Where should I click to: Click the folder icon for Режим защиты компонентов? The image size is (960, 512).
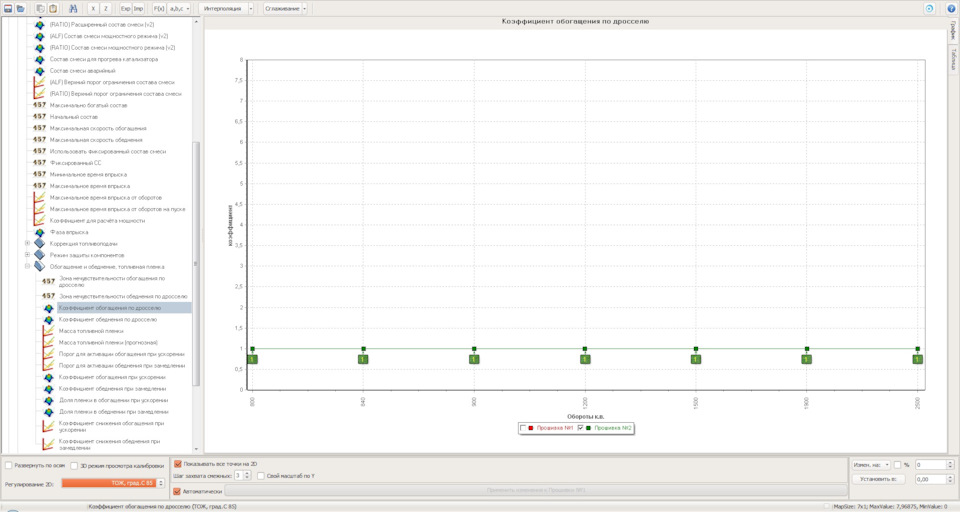point(40,255)
